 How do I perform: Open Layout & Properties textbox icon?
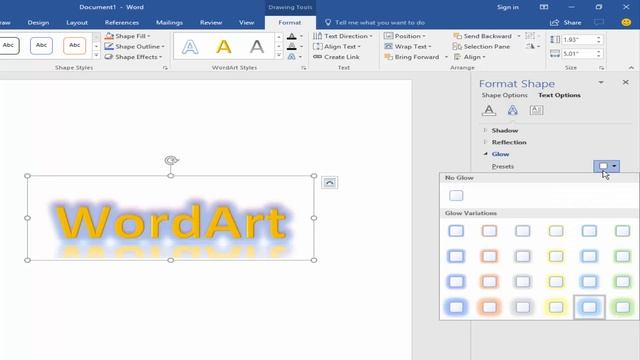click(536, 110)
